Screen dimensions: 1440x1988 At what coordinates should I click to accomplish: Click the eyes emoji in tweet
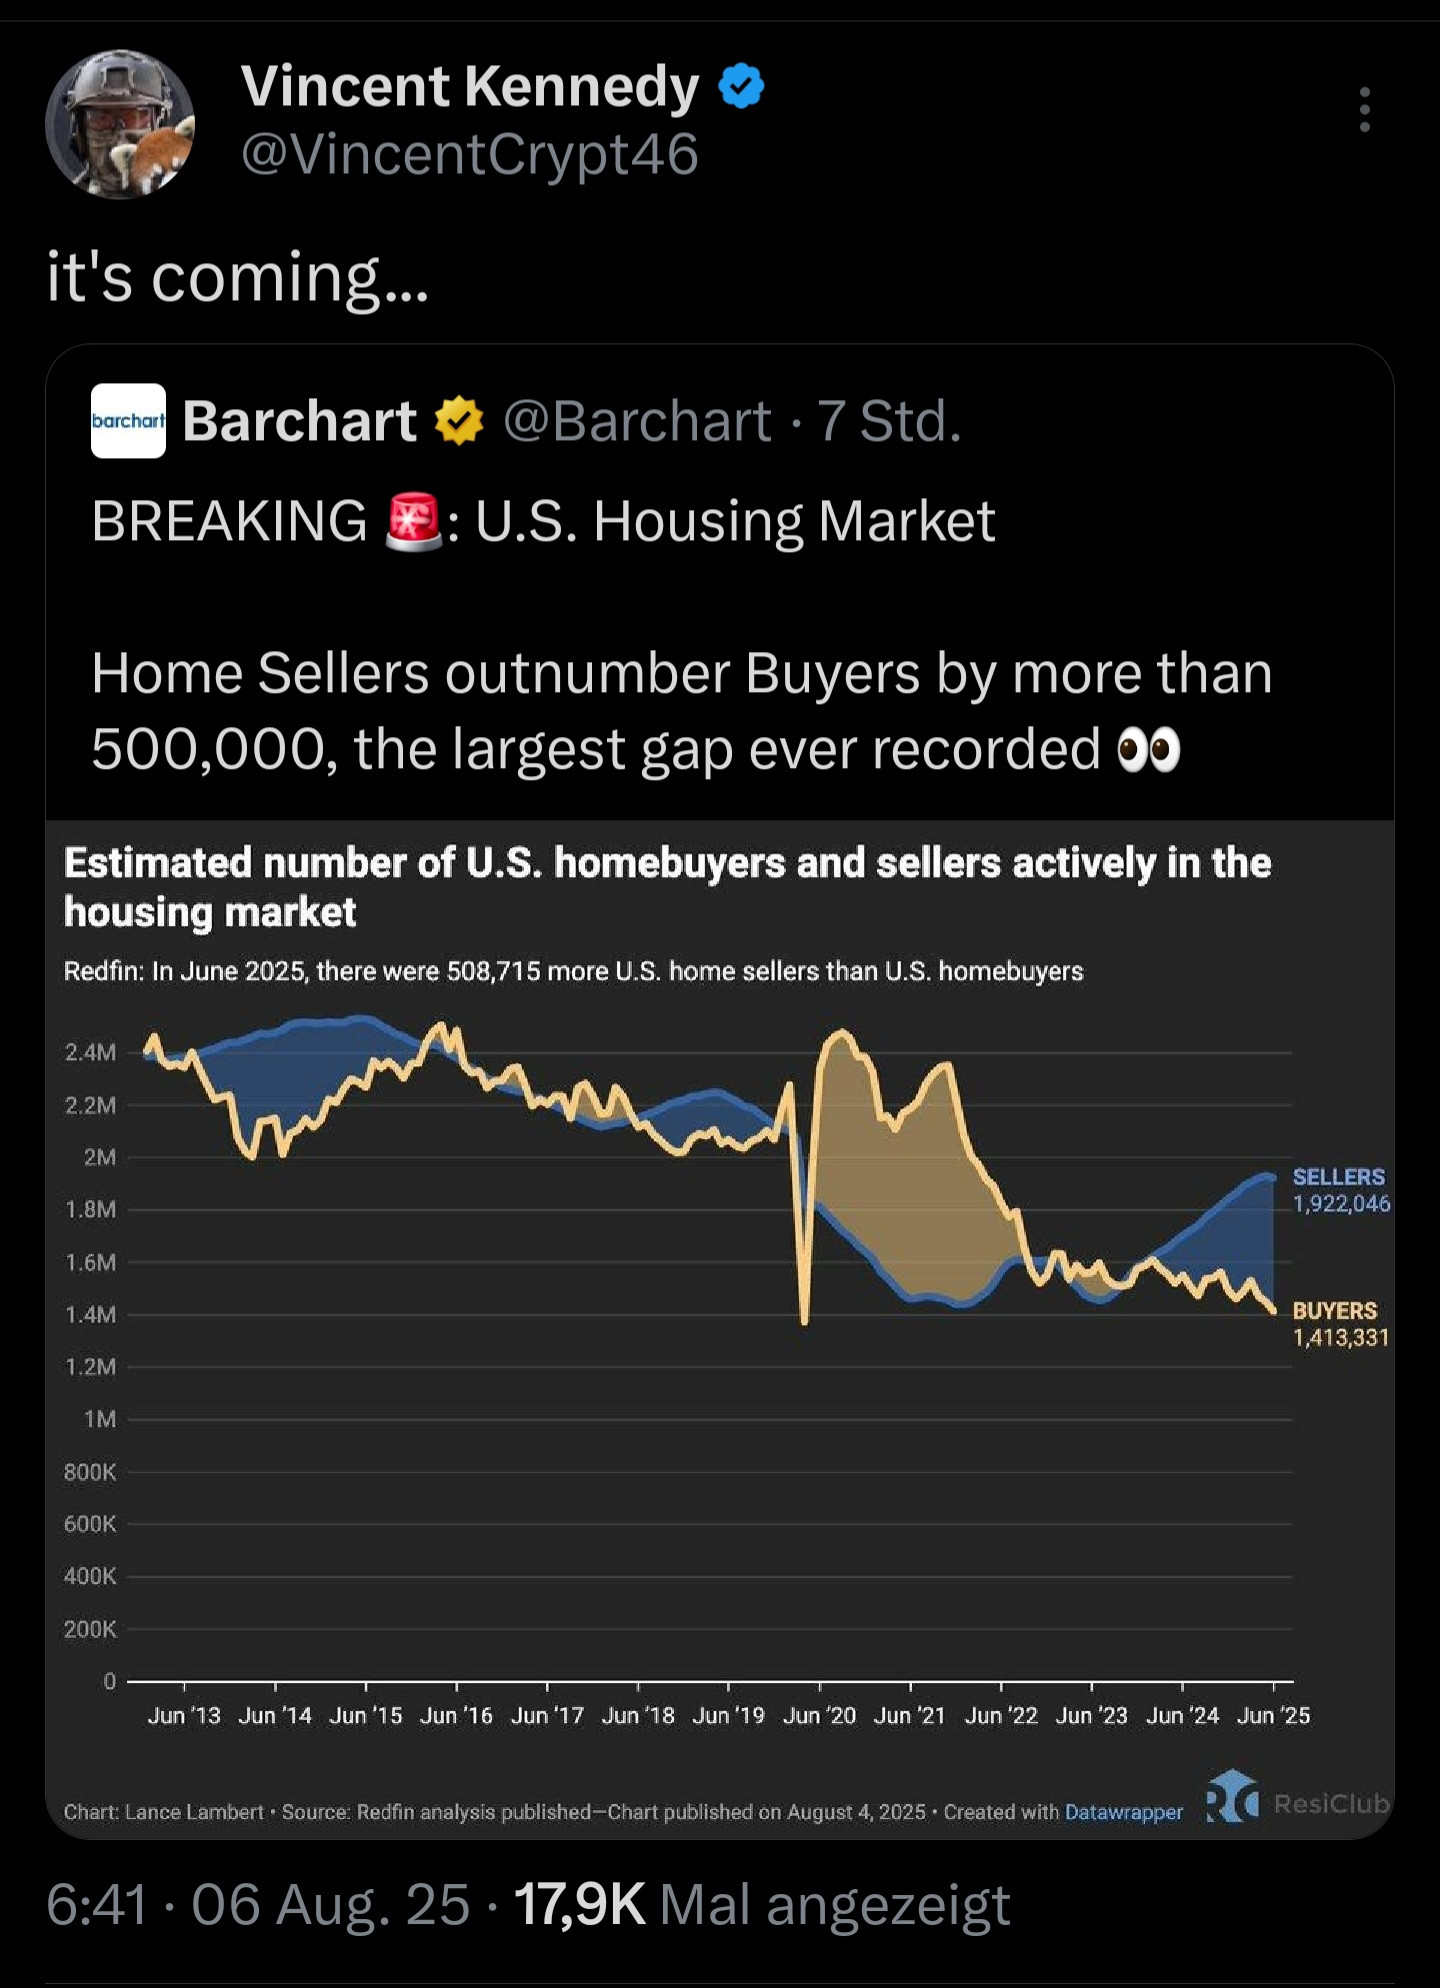[1149, 750]
